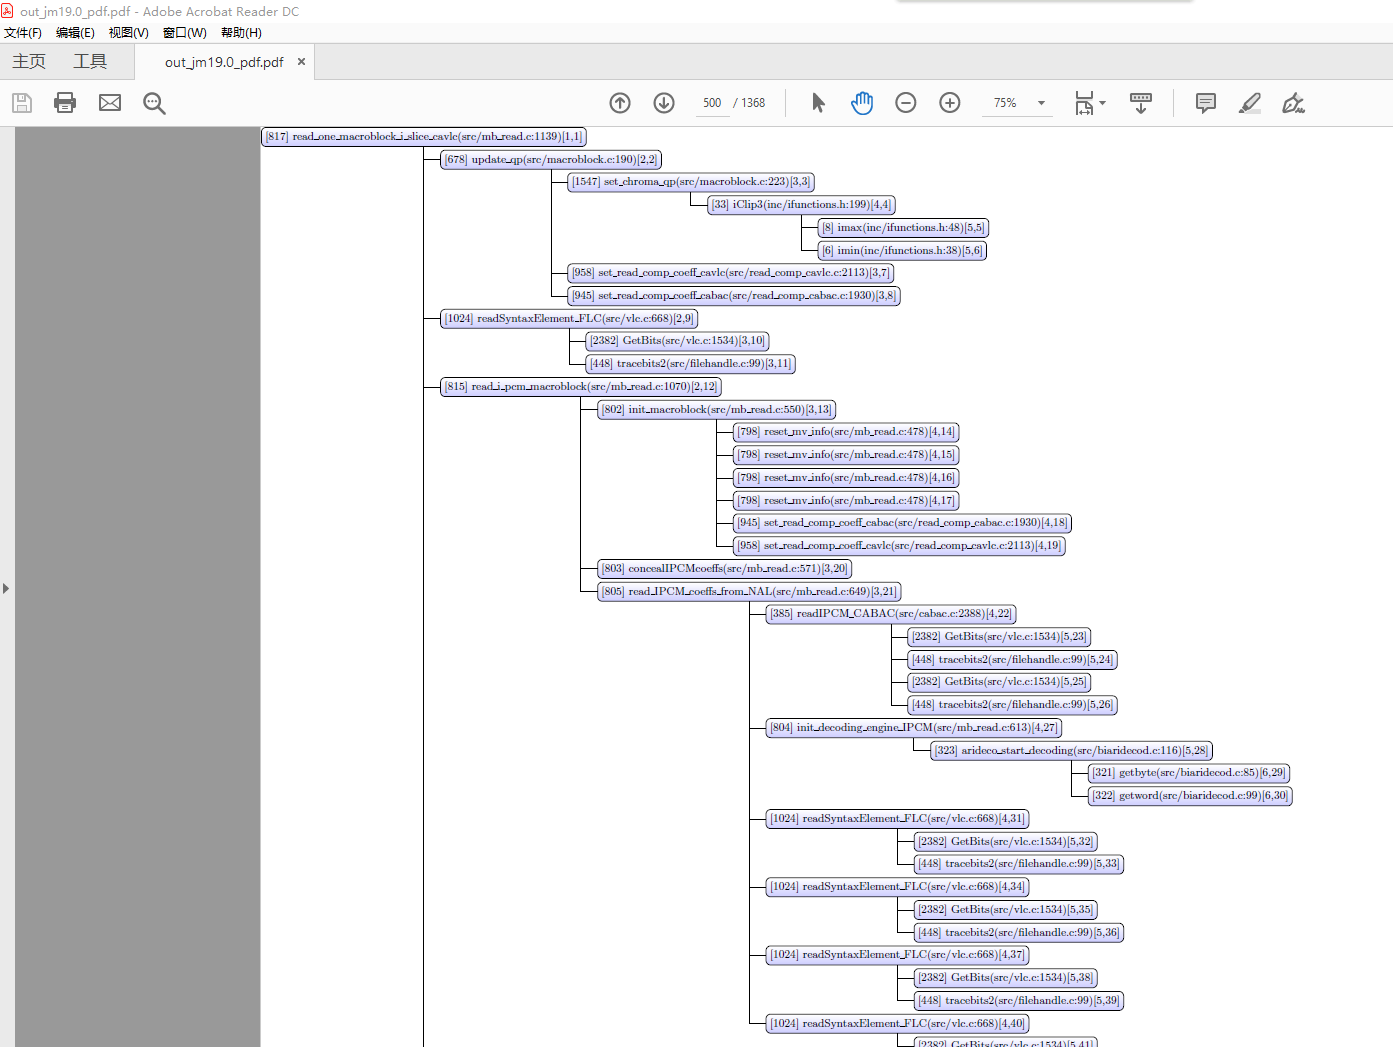This screenshot has width=1393, height=1047.
Task: Zoom in with the plus icon
Action: 949,102
